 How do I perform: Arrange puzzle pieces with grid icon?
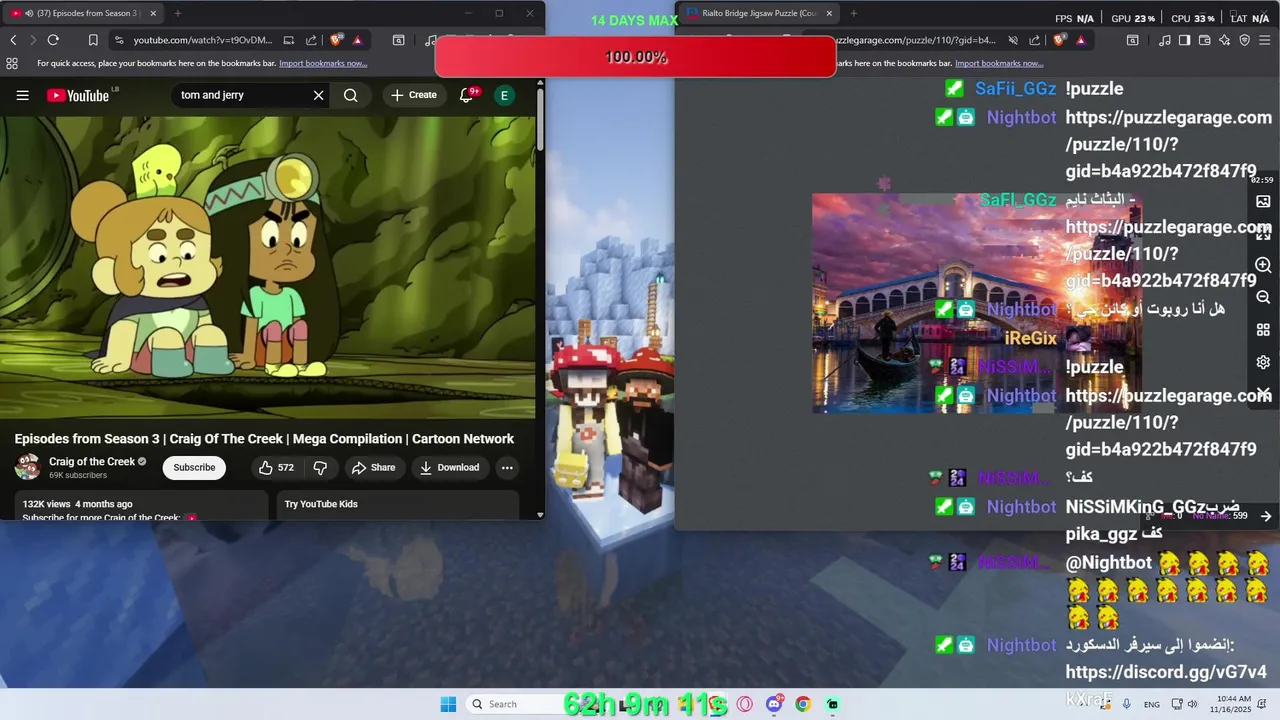(1263, 330)
